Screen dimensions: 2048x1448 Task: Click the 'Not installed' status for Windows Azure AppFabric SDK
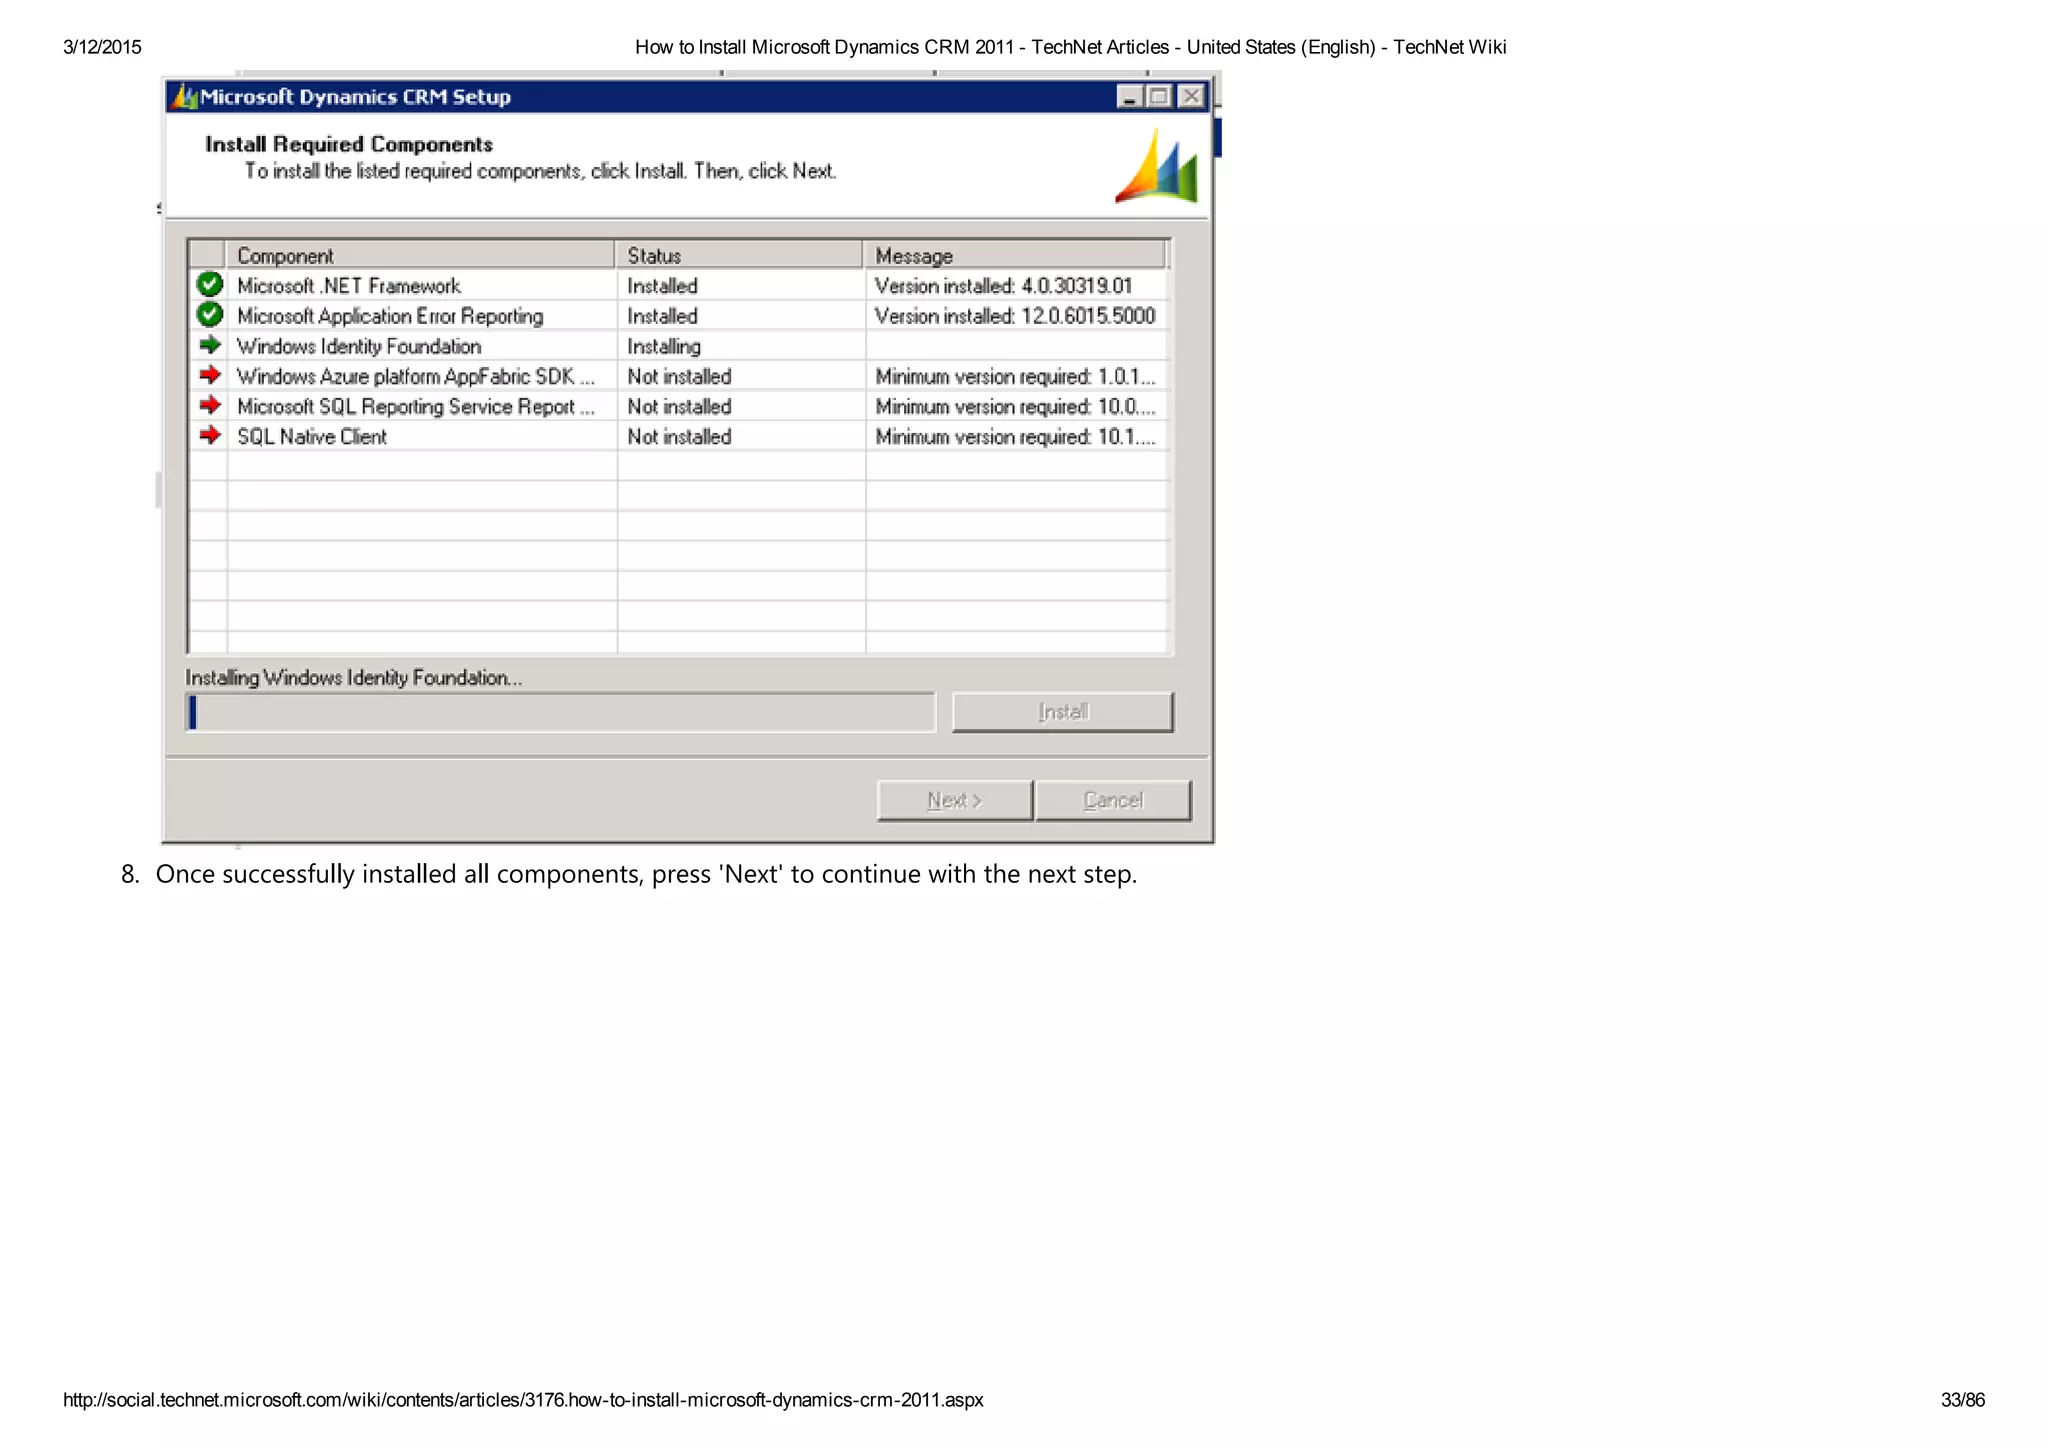coord(679,376)
